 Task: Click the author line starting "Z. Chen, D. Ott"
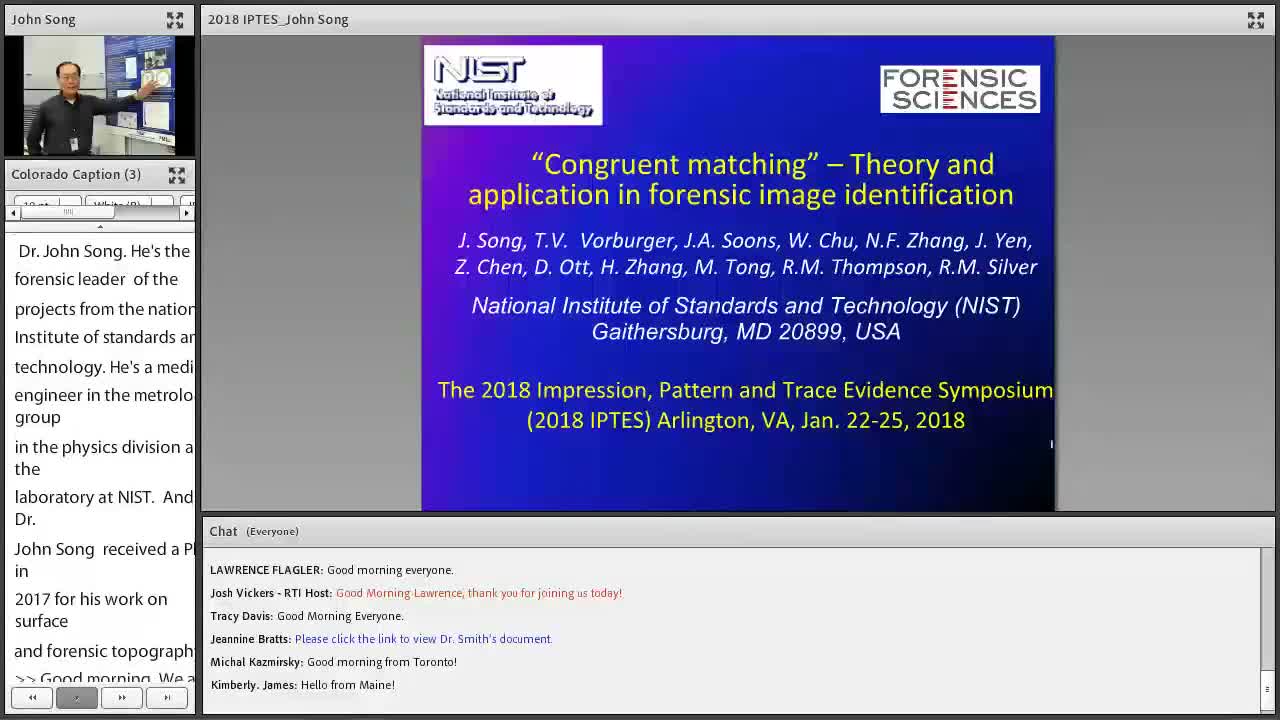click(x=746, y=267)
